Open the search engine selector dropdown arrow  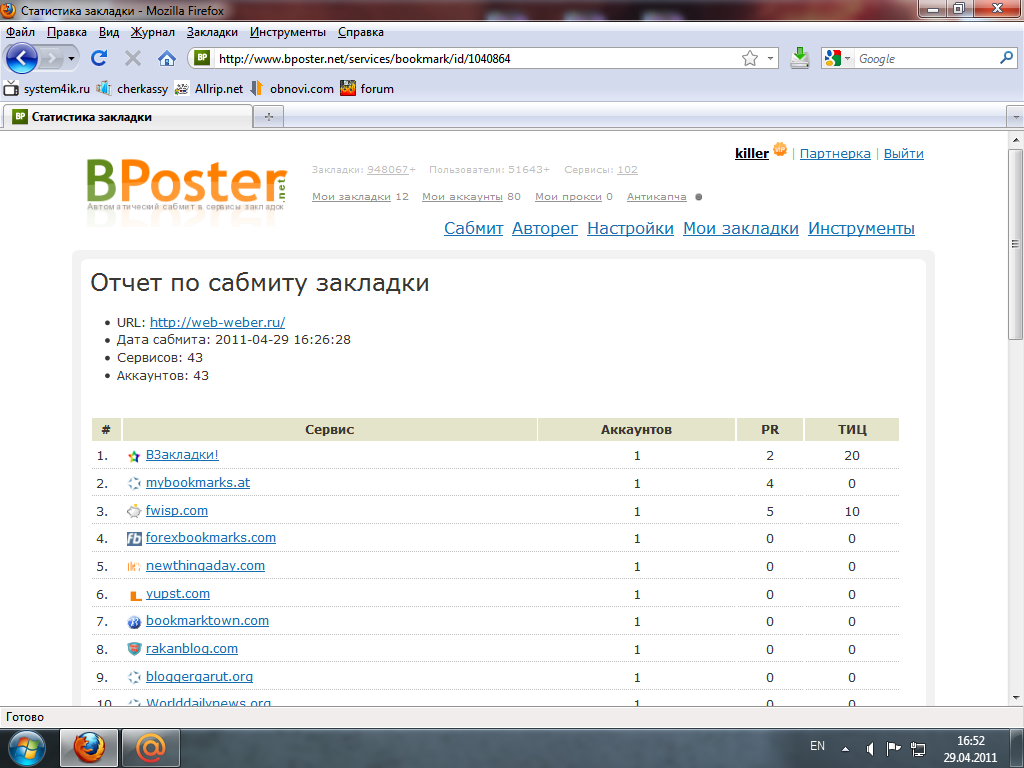point(848,59)
